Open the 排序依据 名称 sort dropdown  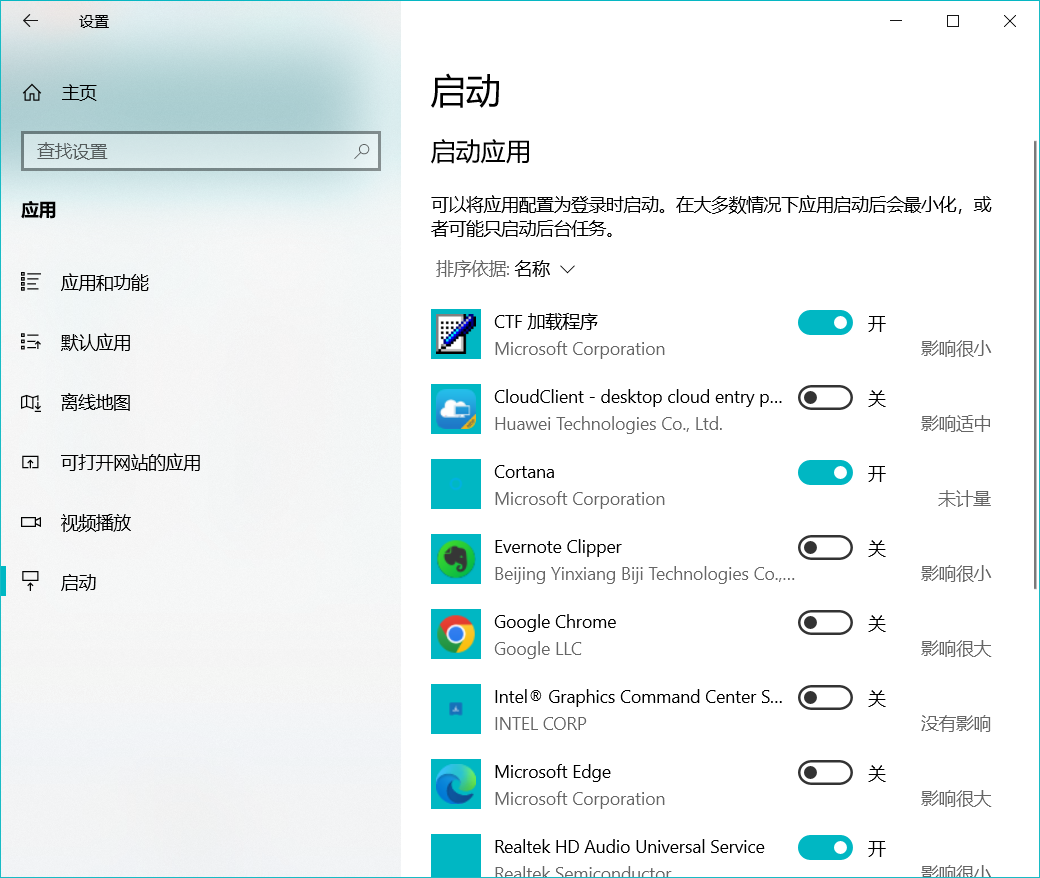tap(505, 269)
